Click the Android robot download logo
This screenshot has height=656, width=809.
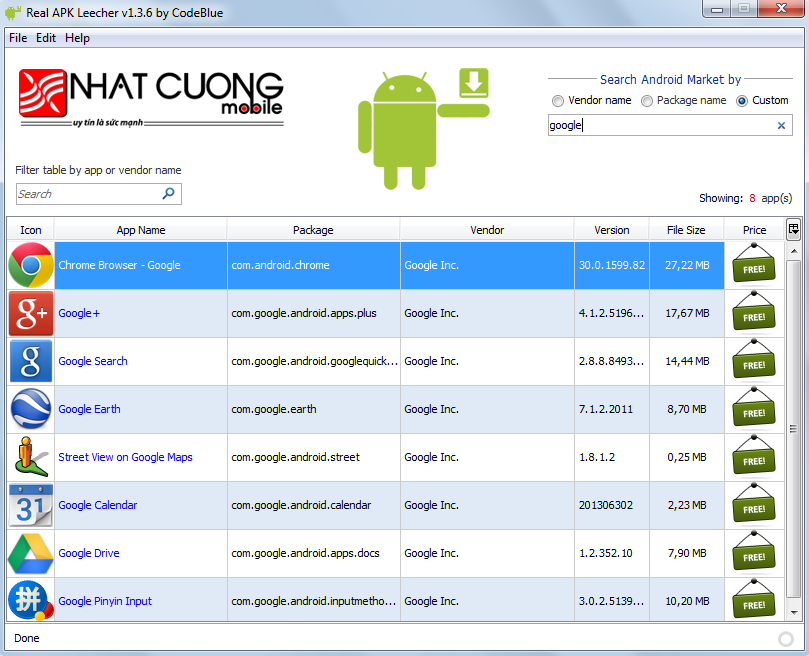pyautogui.click(x=424, y=129)
